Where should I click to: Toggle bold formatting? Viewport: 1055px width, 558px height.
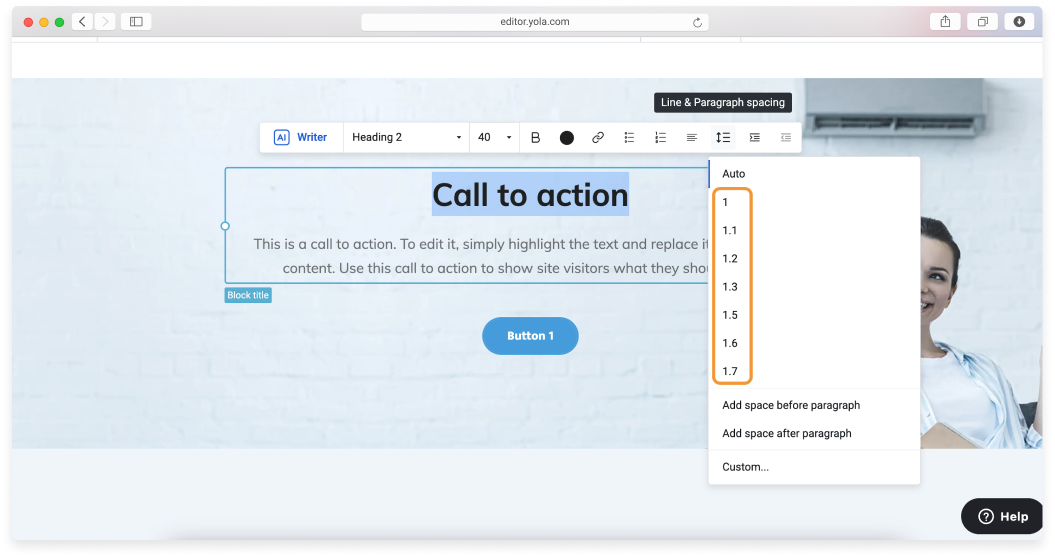[535, 137]
